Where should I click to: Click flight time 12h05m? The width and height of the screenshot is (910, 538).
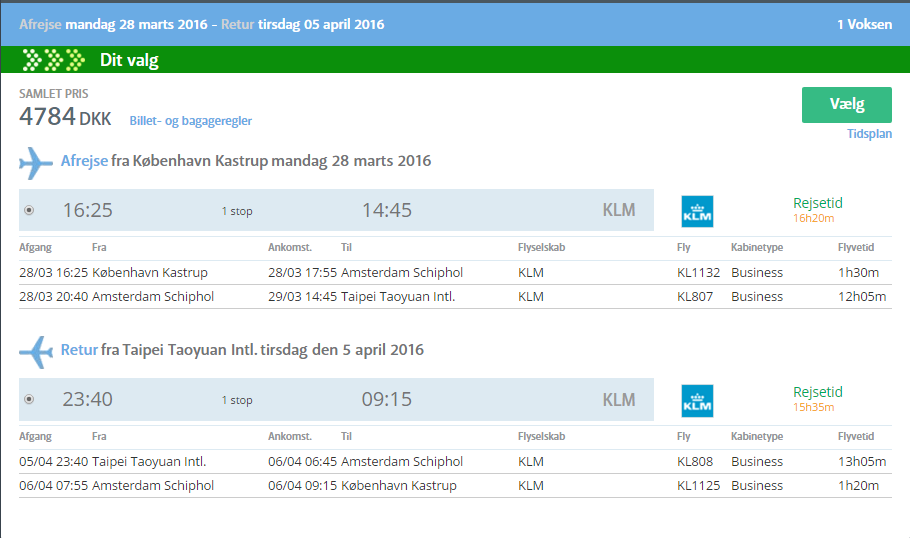click(862, 297)
